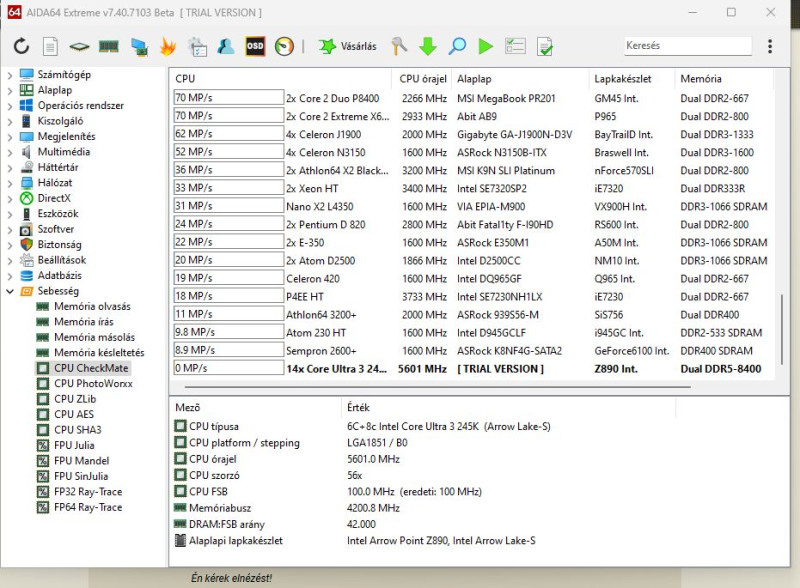Open the clipboard report wizard icon

tap(197, 46)
